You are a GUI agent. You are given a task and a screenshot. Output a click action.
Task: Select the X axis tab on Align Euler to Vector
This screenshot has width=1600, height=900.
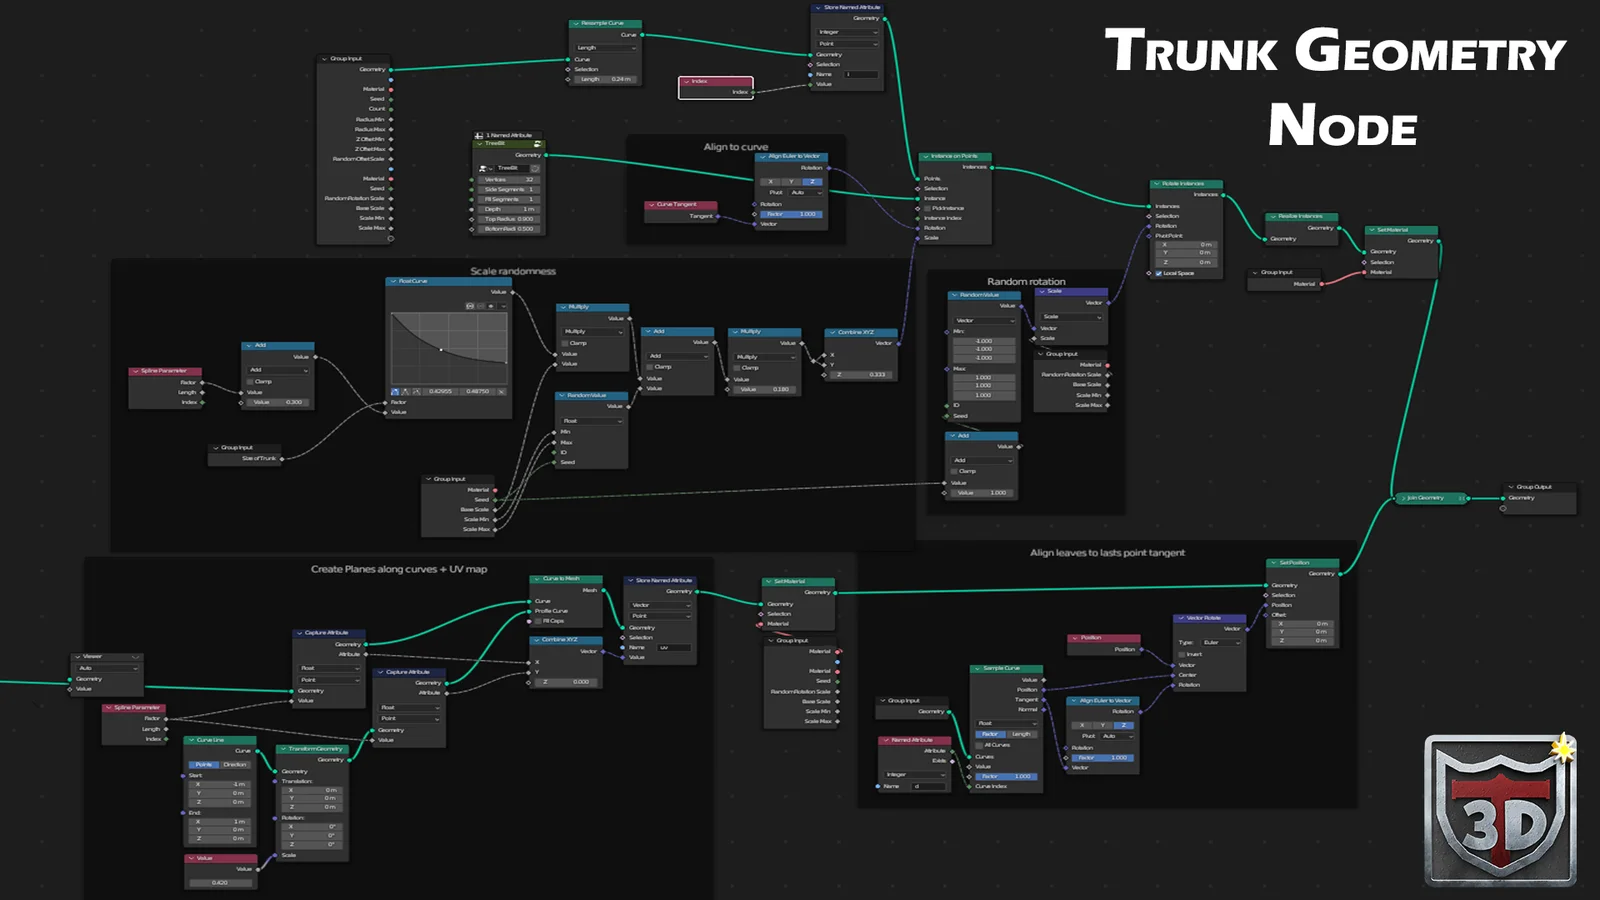pyautogui.click(x=771, y=182)
